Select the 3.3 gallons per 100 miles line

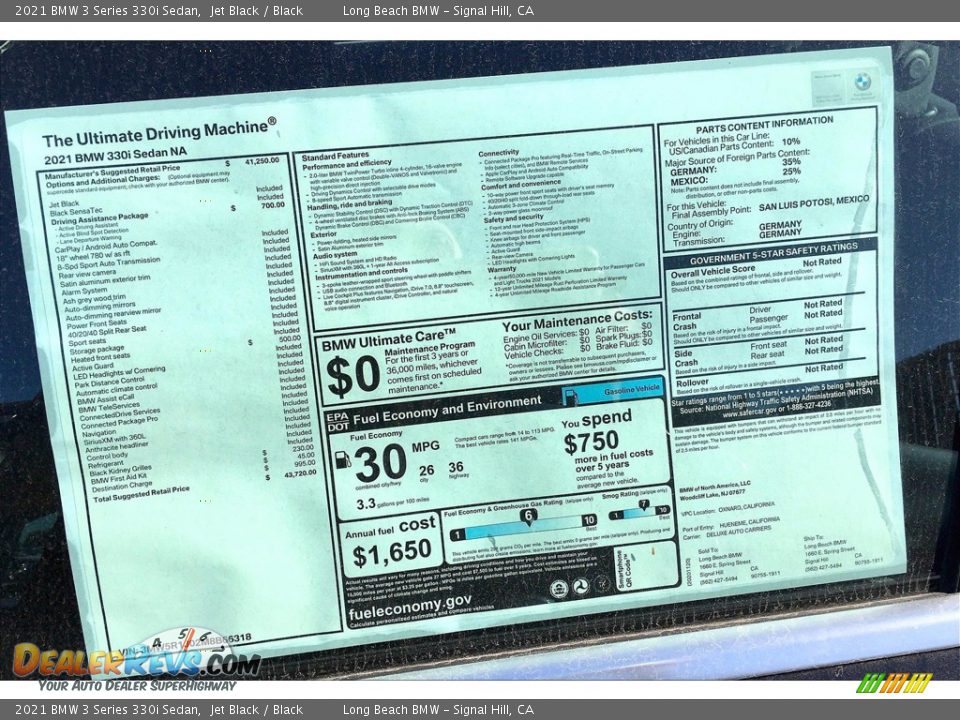click(x=392, y=503)
